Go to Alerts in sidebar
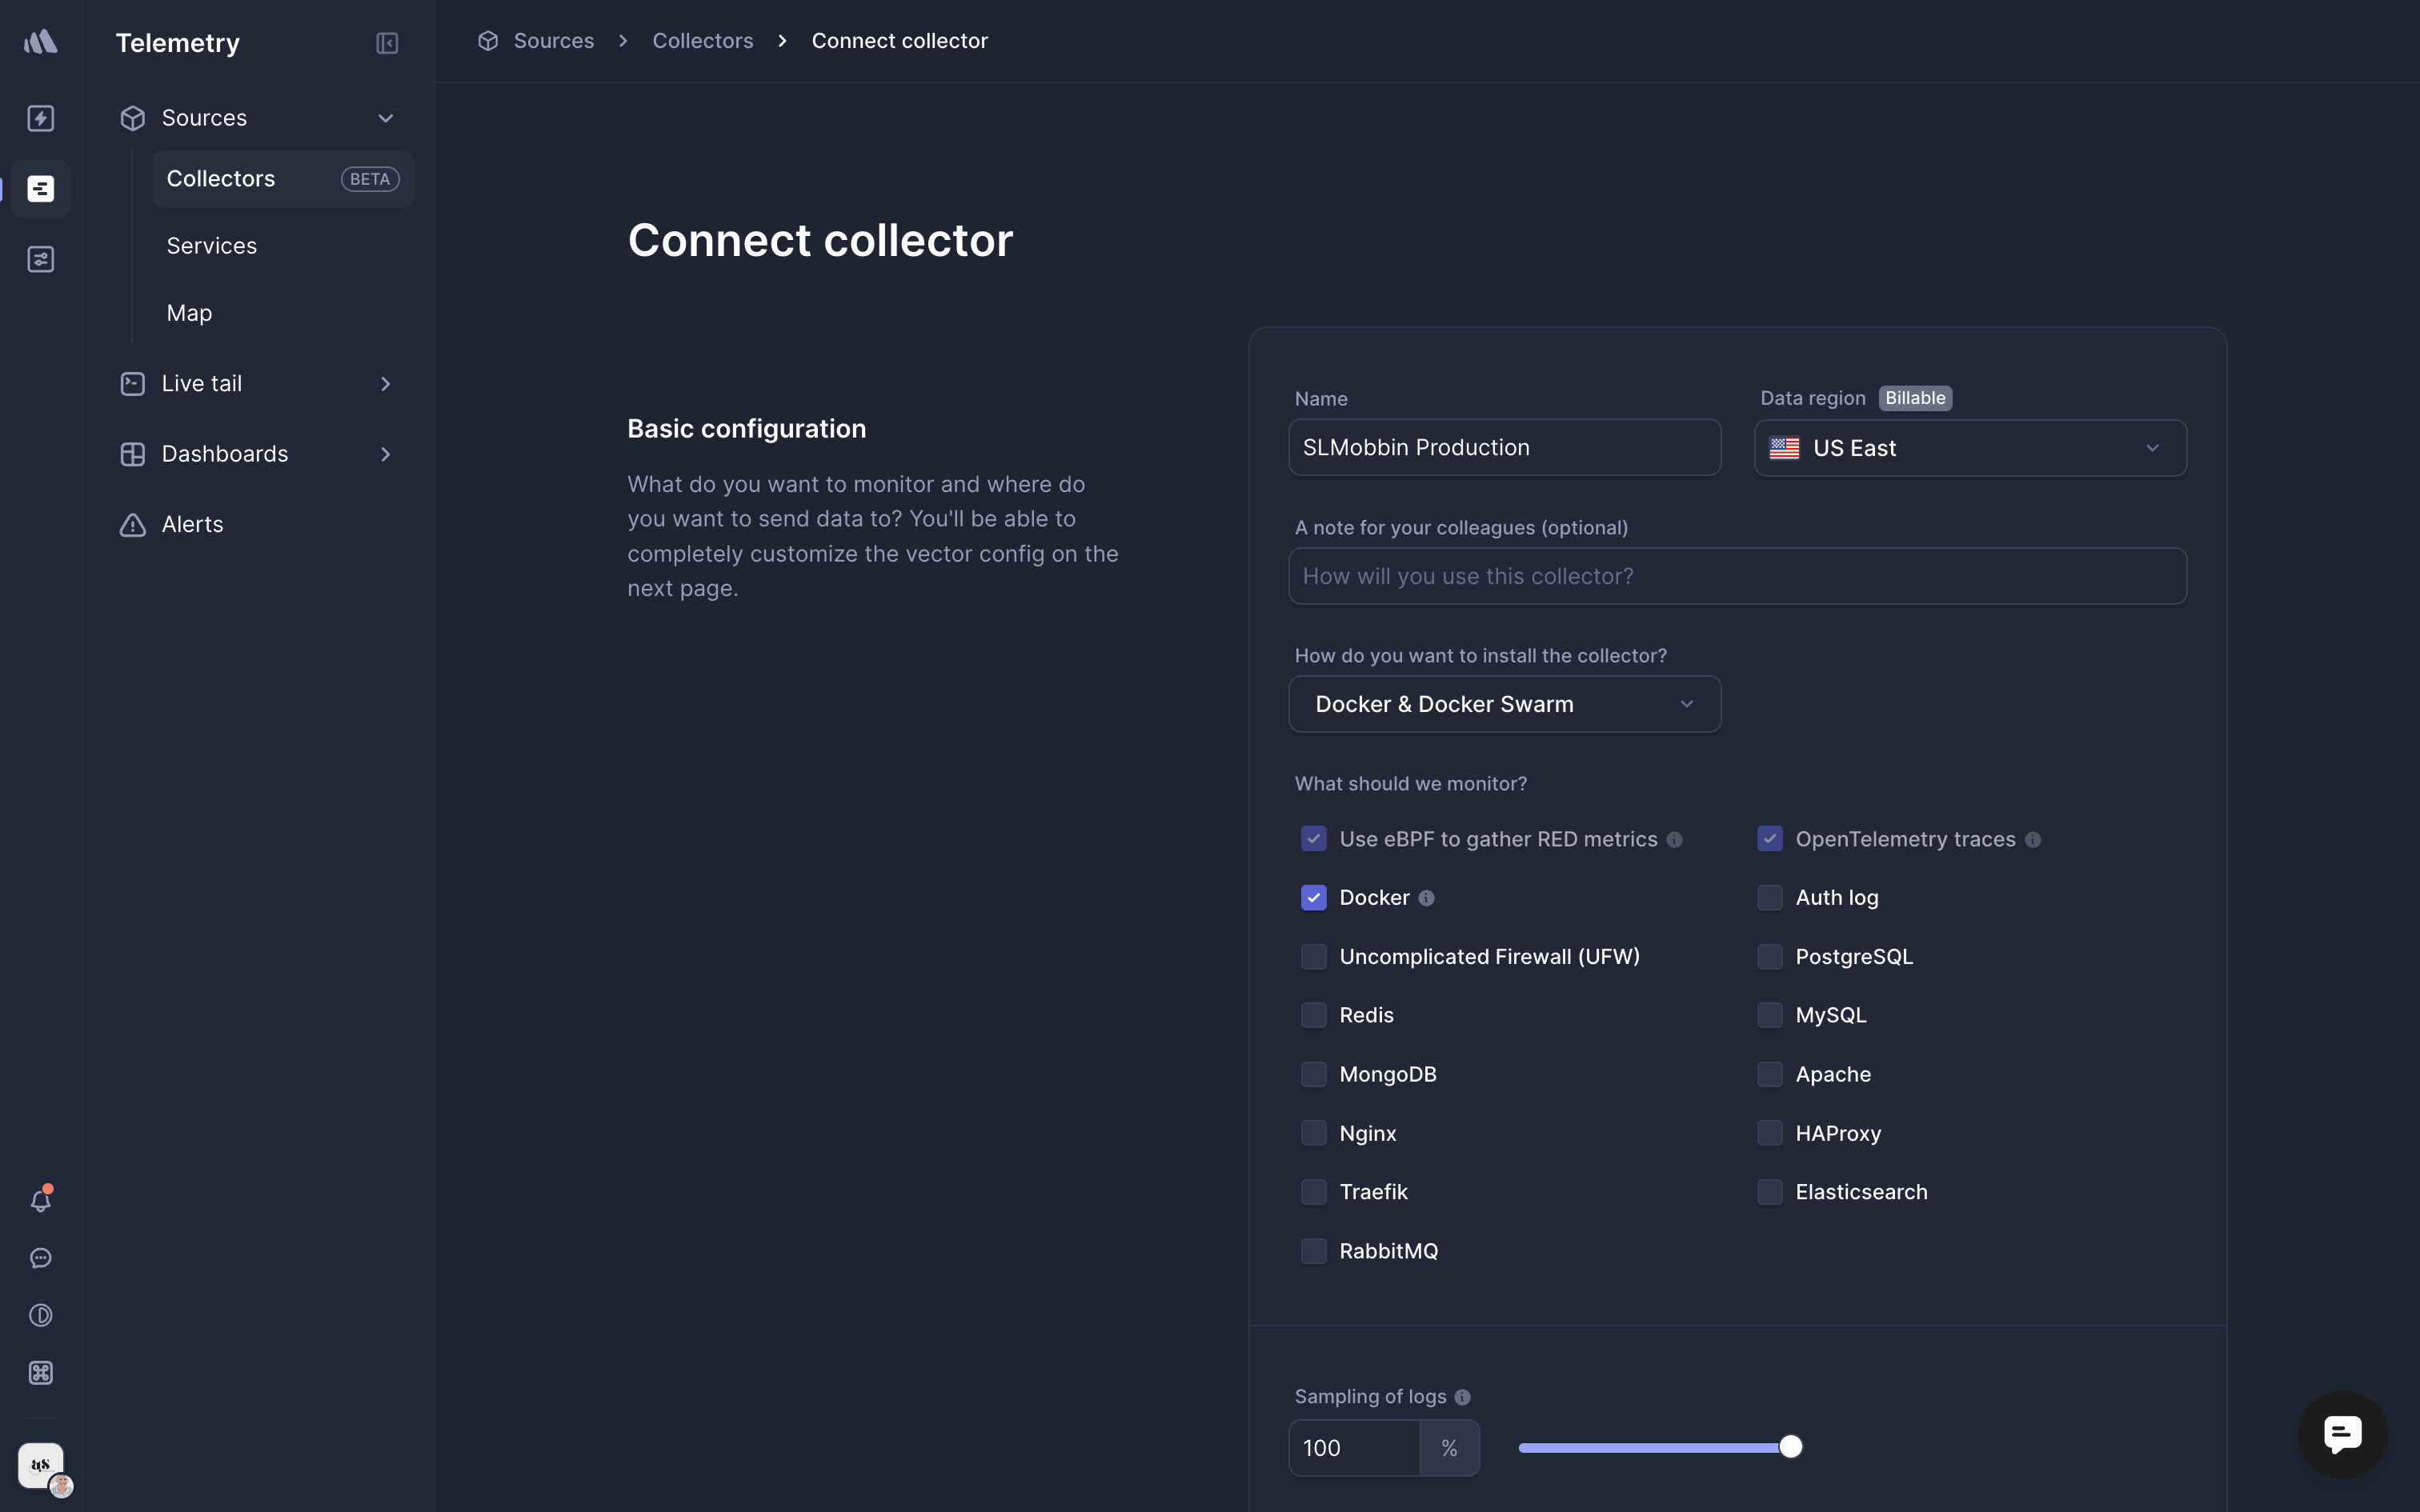 pyautogui.click(x=193, y=524)
